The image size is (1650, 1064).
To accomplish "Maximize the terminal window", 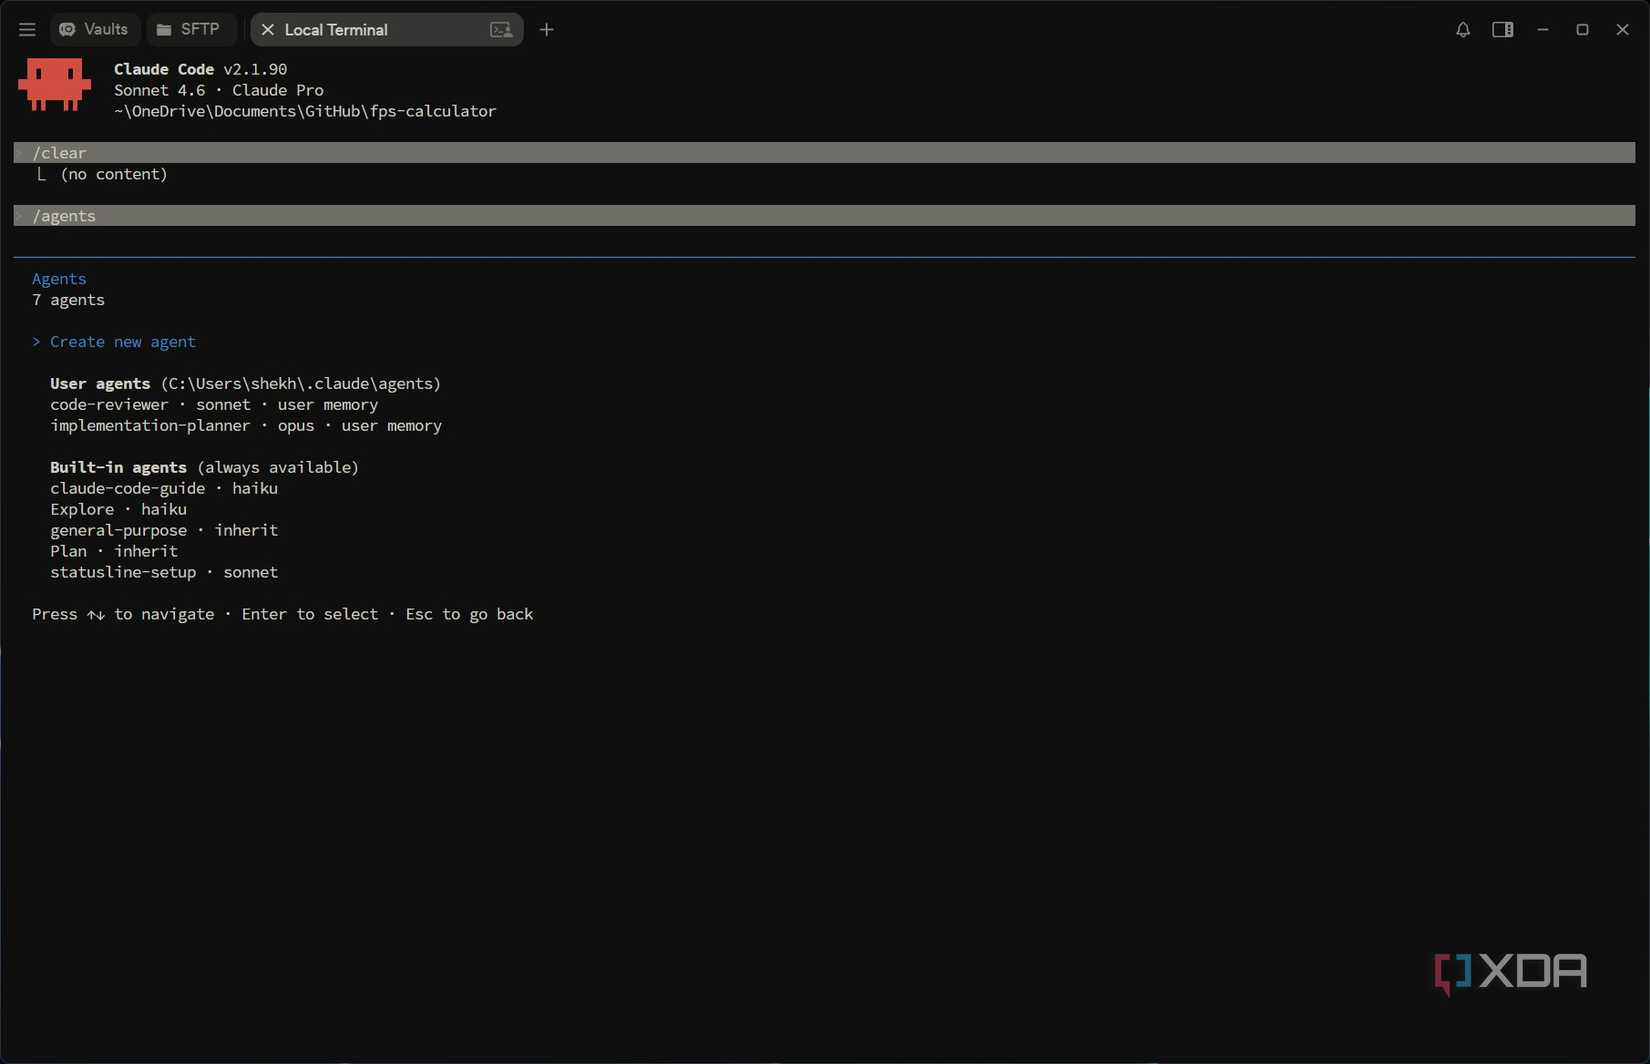I will pyautogui.click(x=1582, y=30).
